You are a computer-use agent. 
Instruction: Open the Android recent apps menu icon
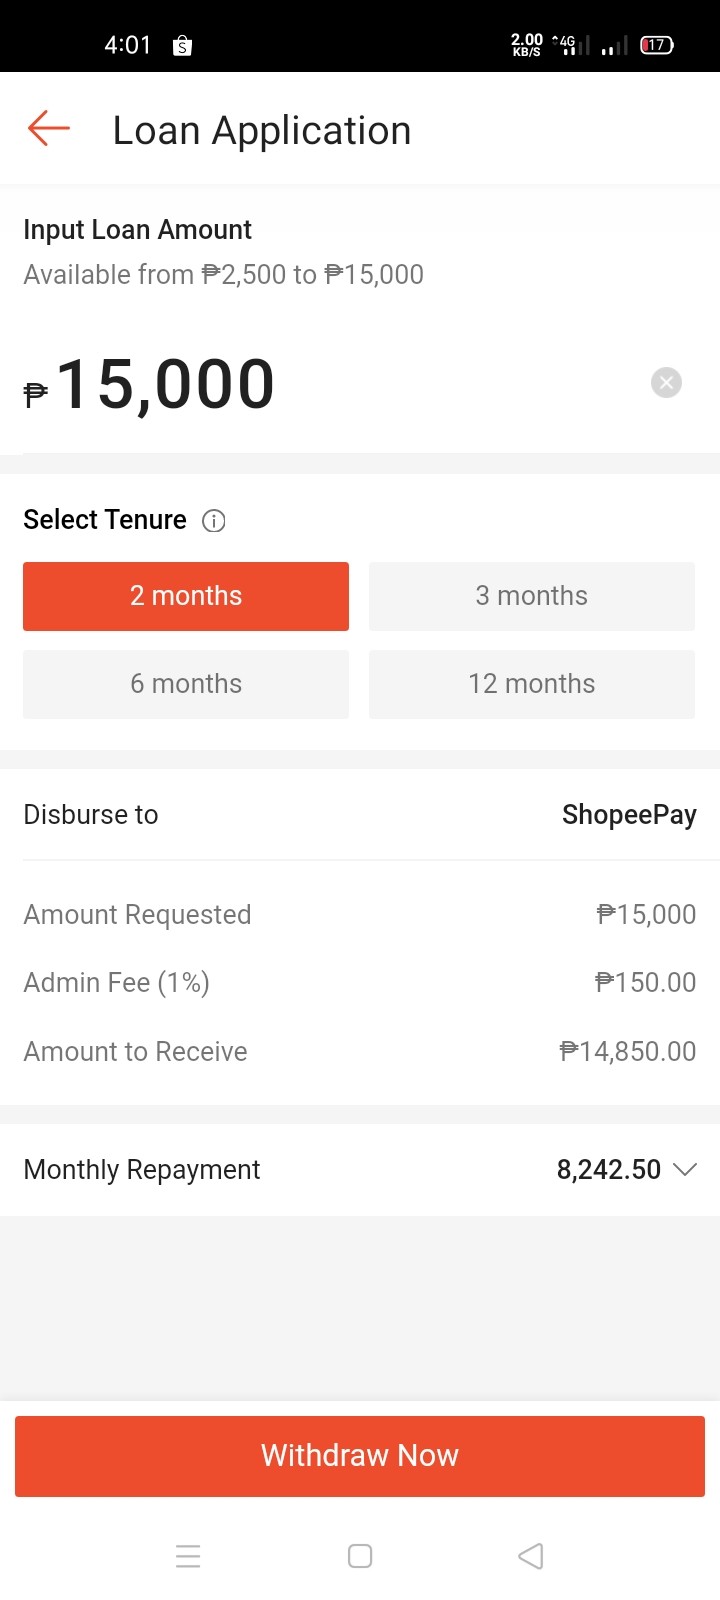click(x=188, y=1556)
